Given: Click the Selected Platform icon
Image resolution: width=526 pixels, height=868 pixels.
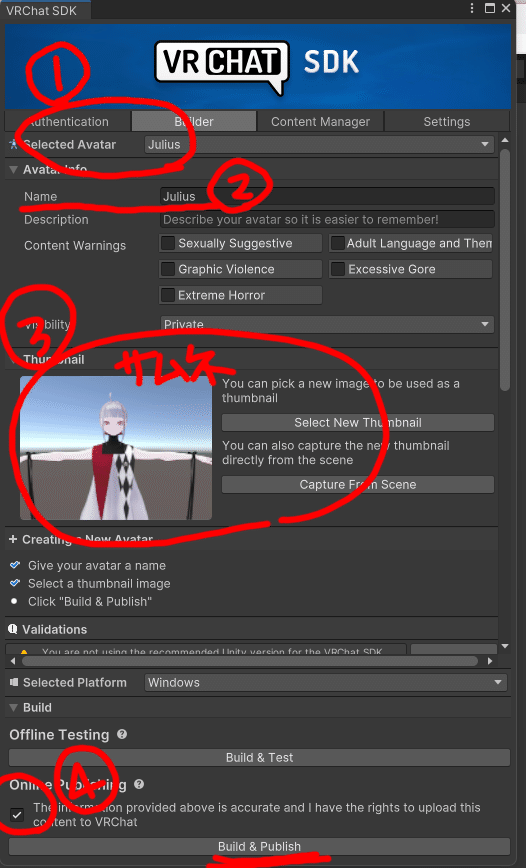Looking at the screenshot, I should [14, 683].
